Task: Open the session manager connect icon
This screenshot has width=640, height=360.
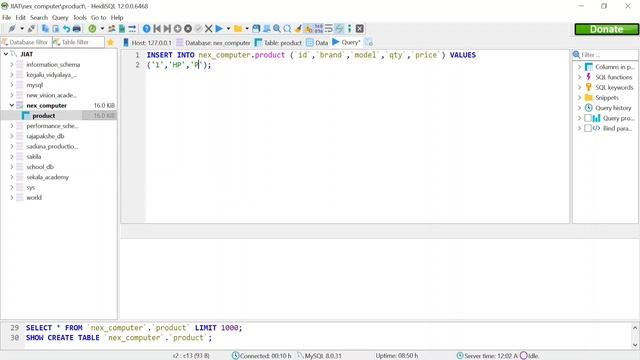Action: [x=12, y=29]
